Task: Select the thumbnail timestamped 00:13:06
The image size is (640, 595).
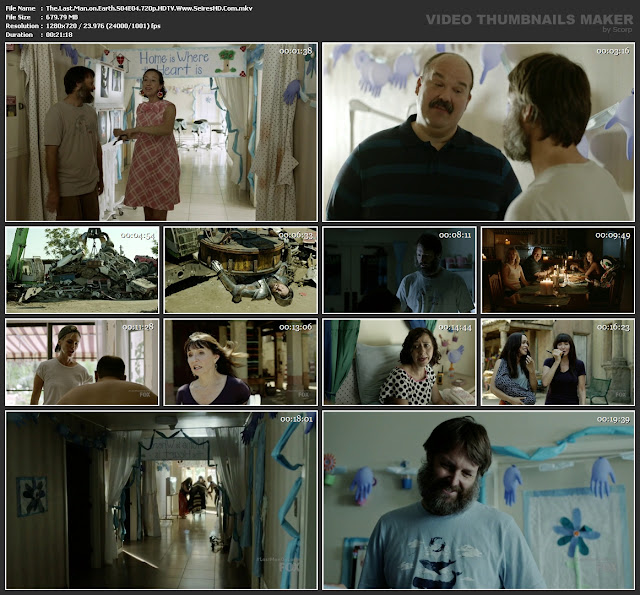Action: point(241,362)
